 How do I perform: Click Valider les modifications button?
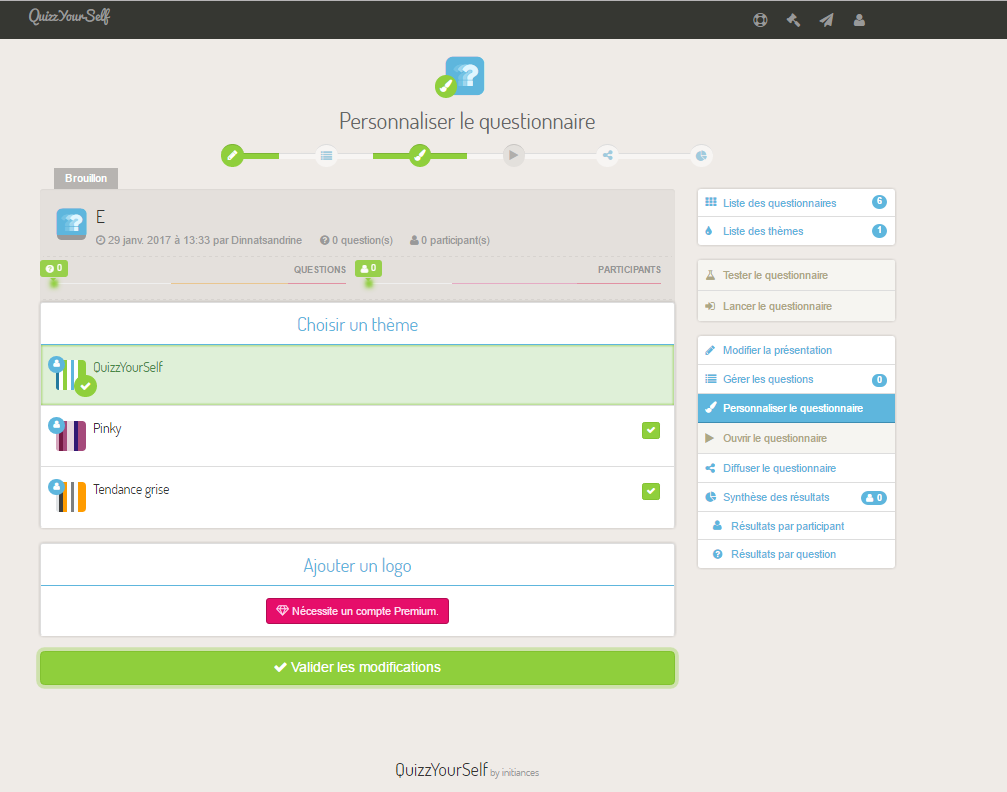click(x=357, y=667)
